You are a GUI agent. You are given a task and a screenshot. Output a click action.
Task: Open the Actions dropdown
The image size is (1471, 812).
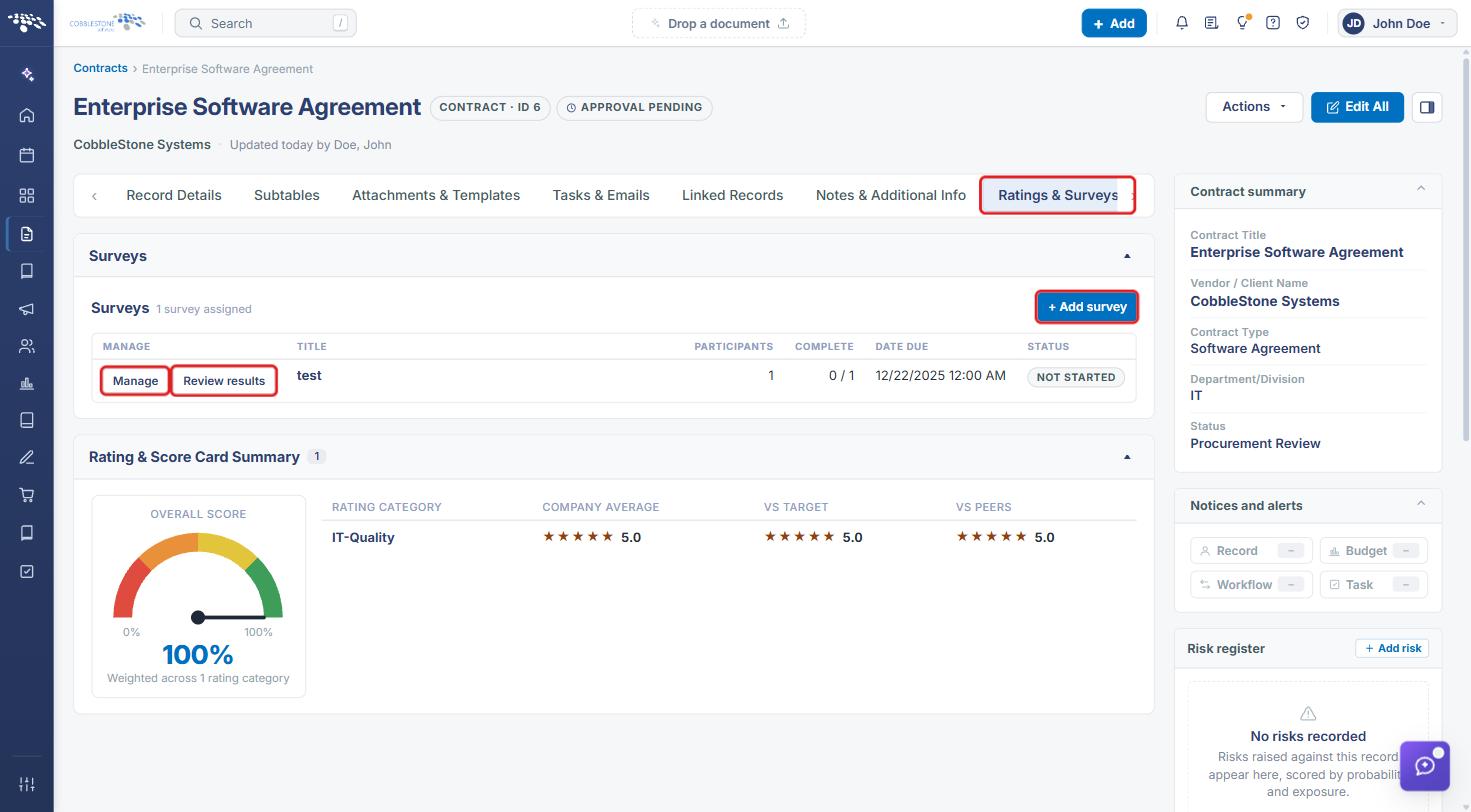point(1254,107)
